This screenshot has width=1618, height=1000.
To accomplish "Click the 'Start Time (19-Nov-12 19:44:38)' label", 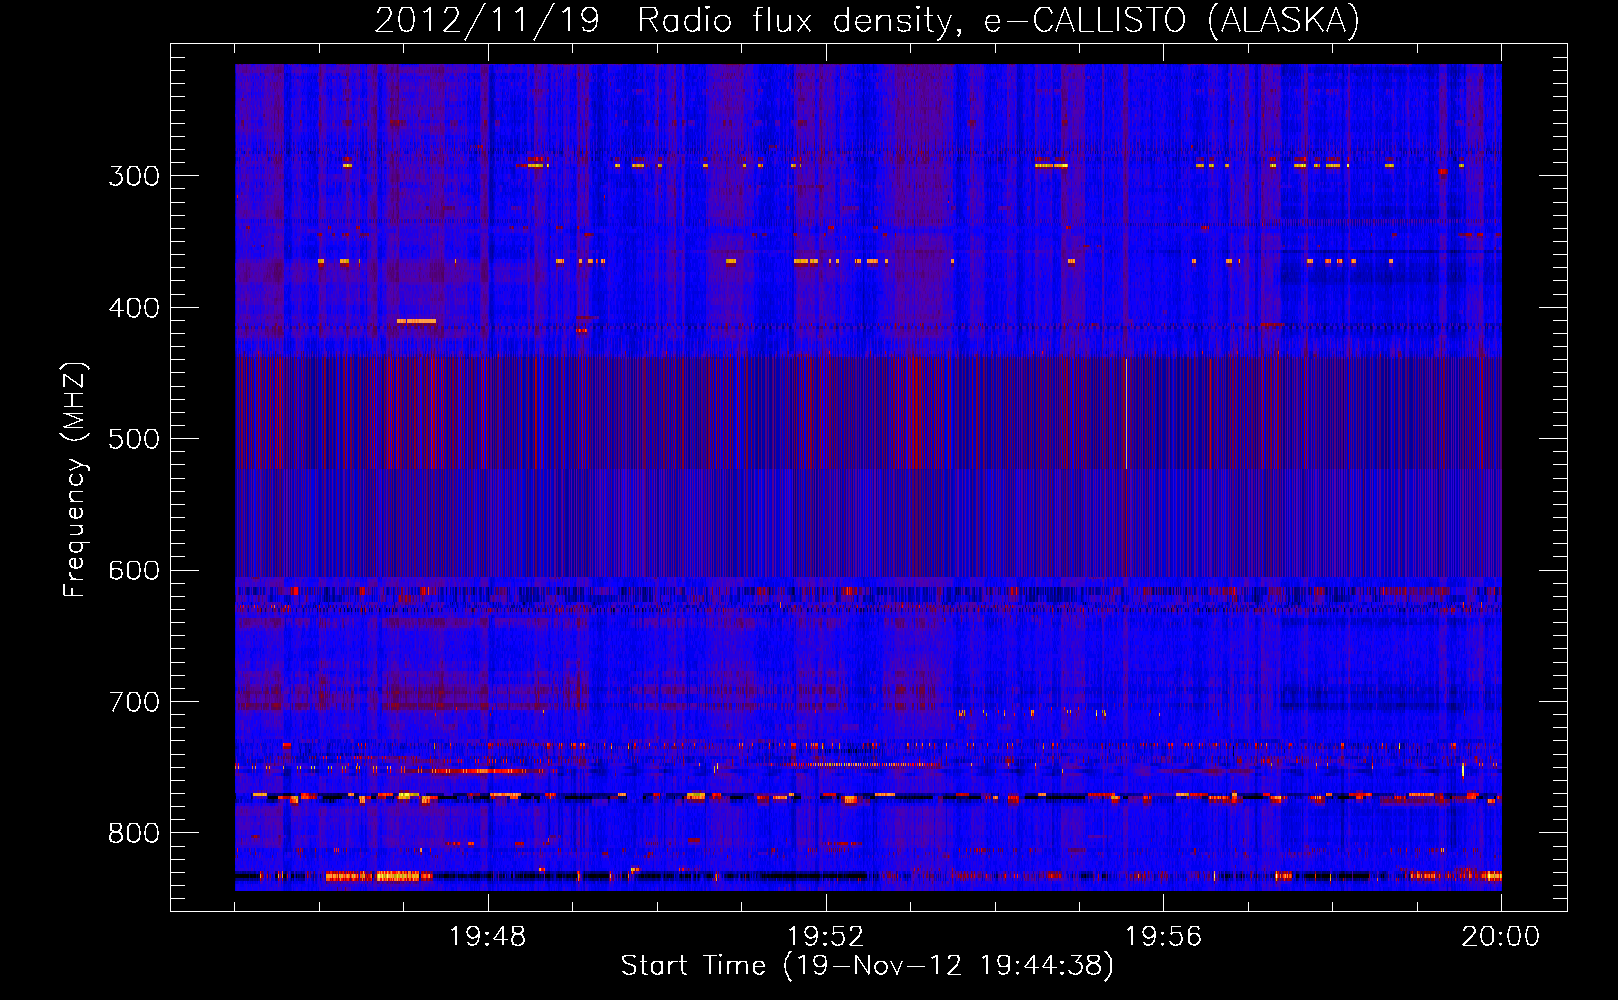I will tap(867, 966).
